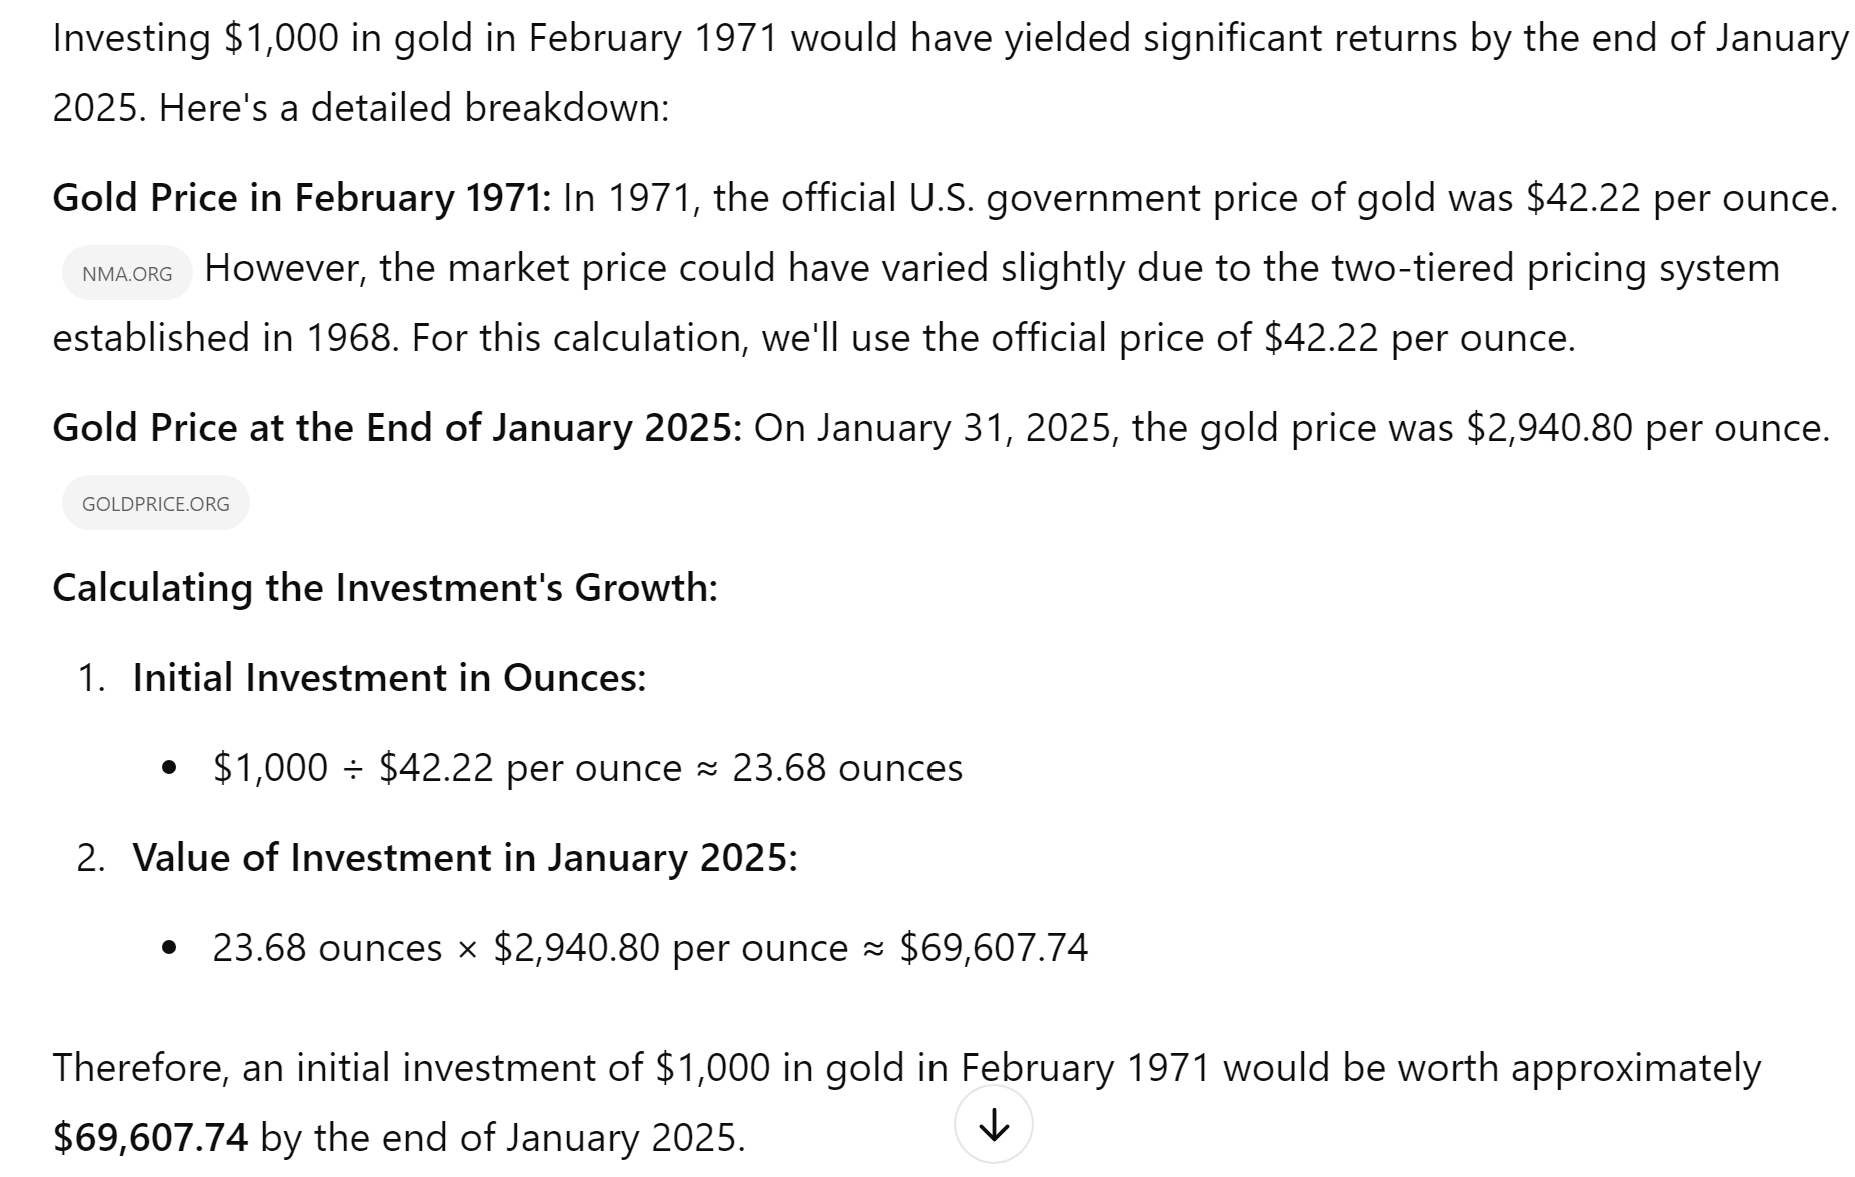Open the GOLDPRICE.ORG source citation

click(156, 503)
